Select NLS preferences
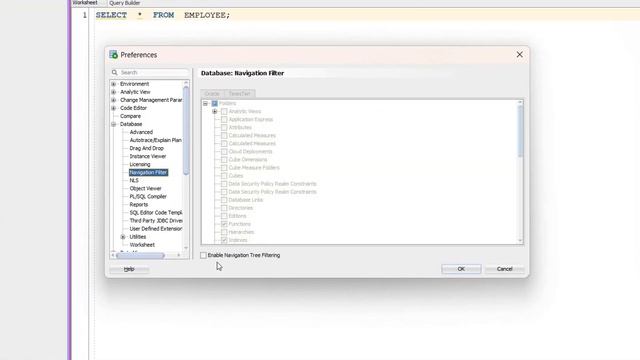This screenshot has width=640, height=360. coord(134,180)
